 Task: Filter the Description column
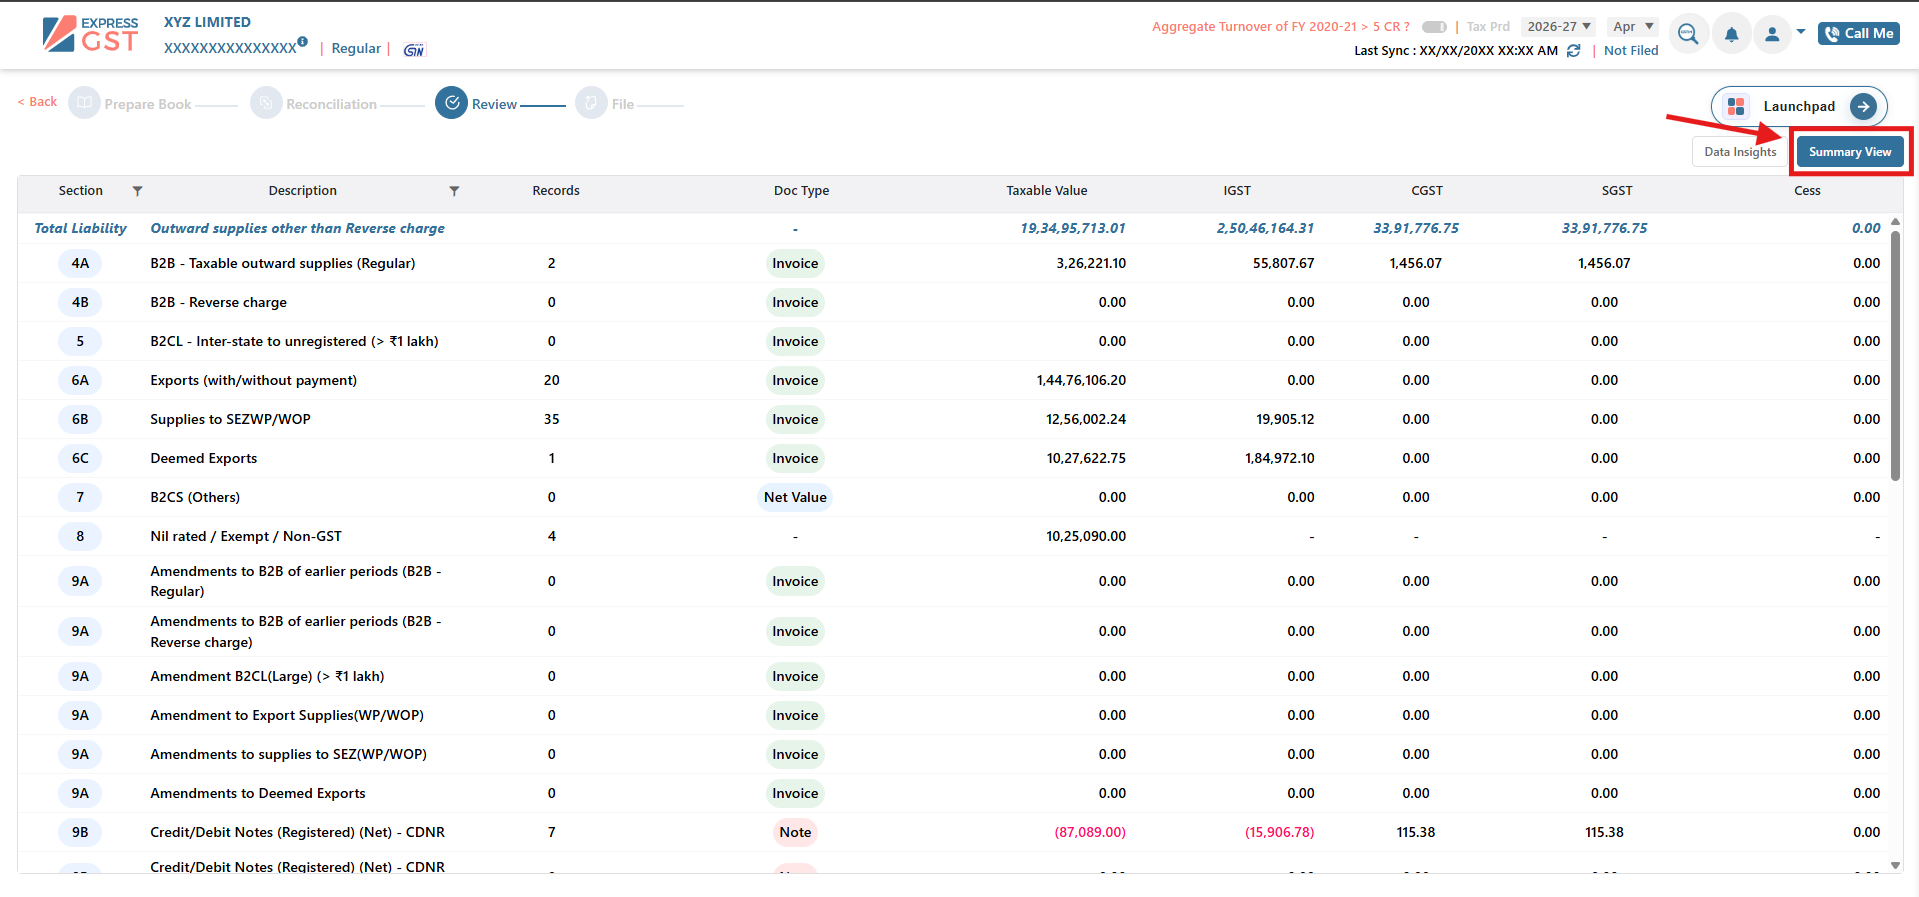[454, 191]
